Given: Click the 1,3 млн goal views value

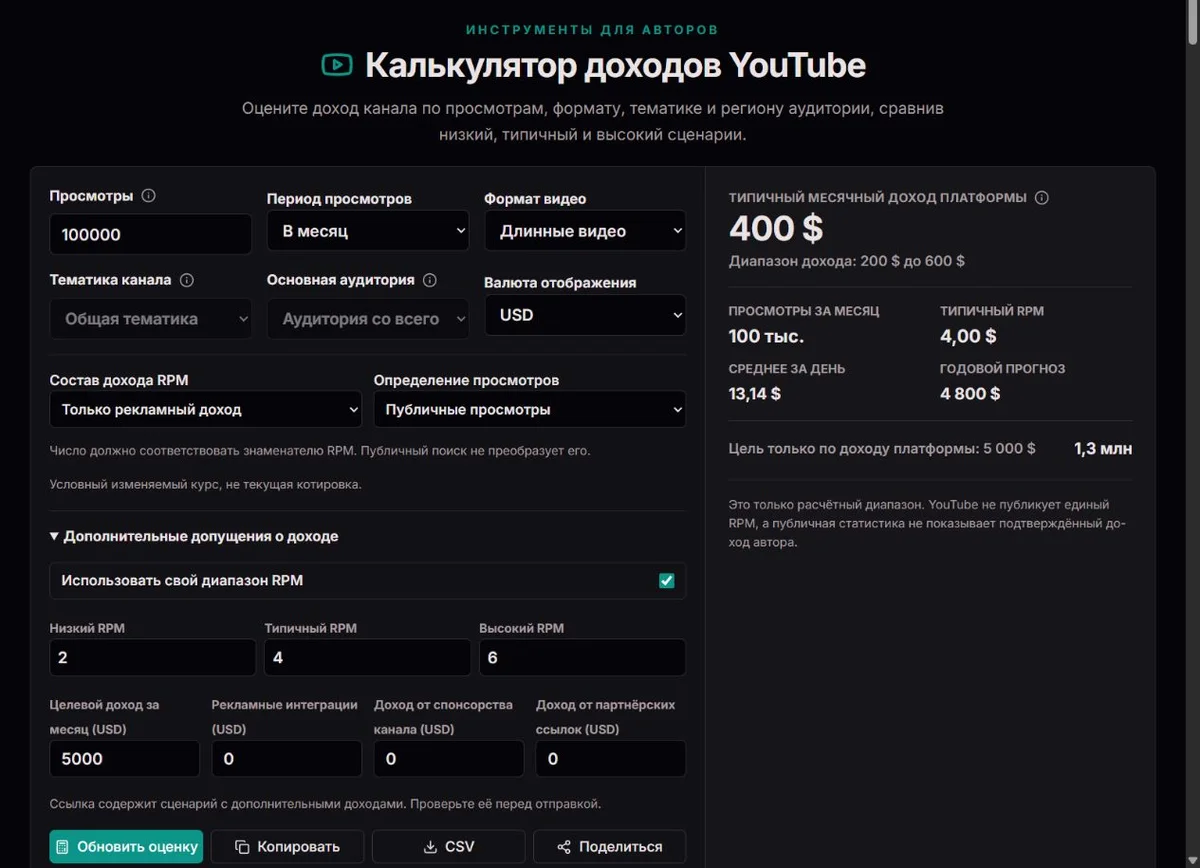Looking at the screenshot, I should point(1103,449).
